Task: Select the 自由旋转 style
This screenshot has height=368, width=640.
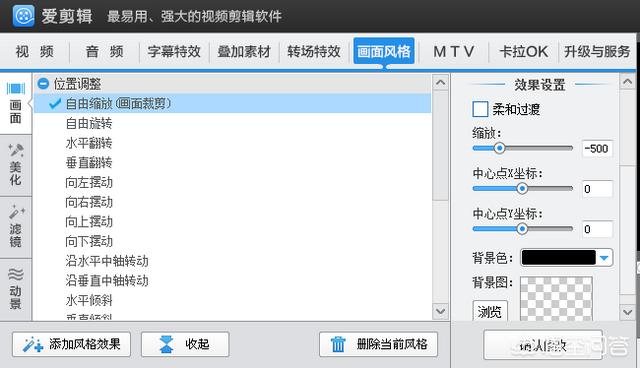Action: point(89,123)
